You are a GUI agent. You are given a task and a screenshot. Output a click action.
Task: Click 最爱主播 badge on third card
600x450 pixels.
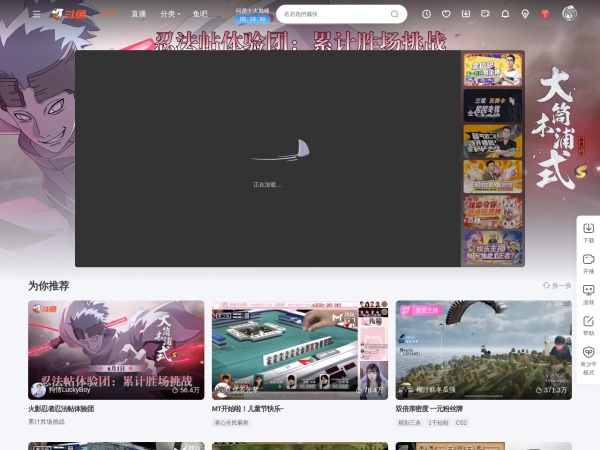(x=420, y=310)
